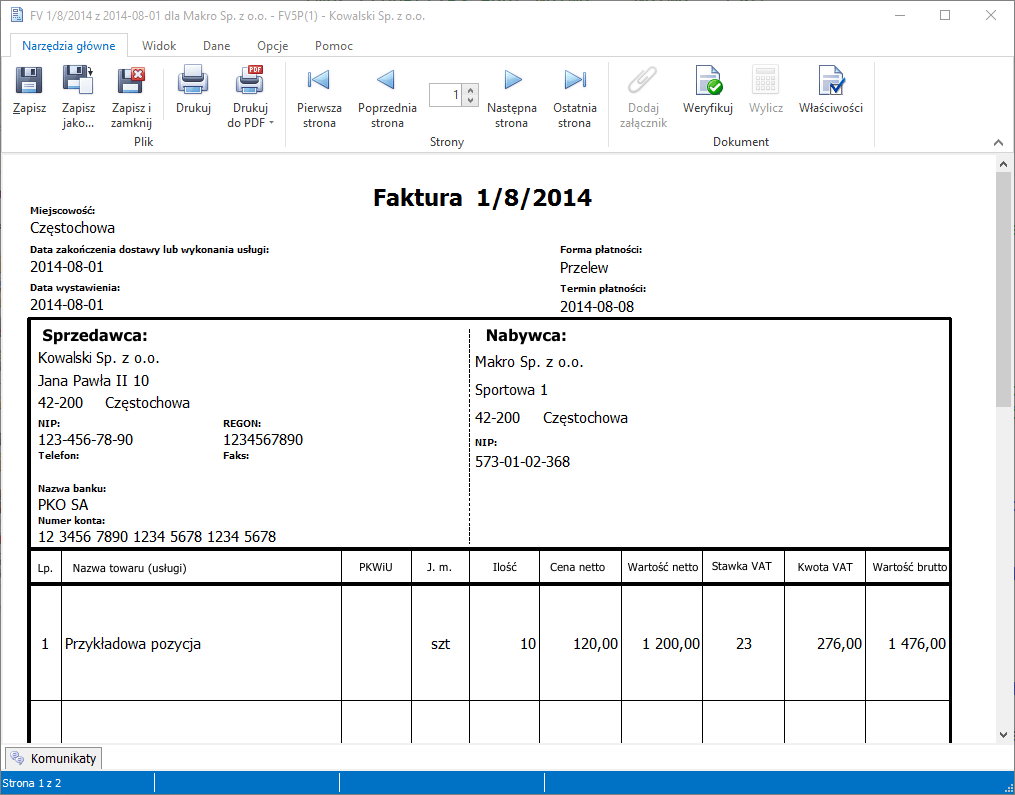Show the Komunikaty panel
Screen dimensions: 1015x795
[53, 758]
